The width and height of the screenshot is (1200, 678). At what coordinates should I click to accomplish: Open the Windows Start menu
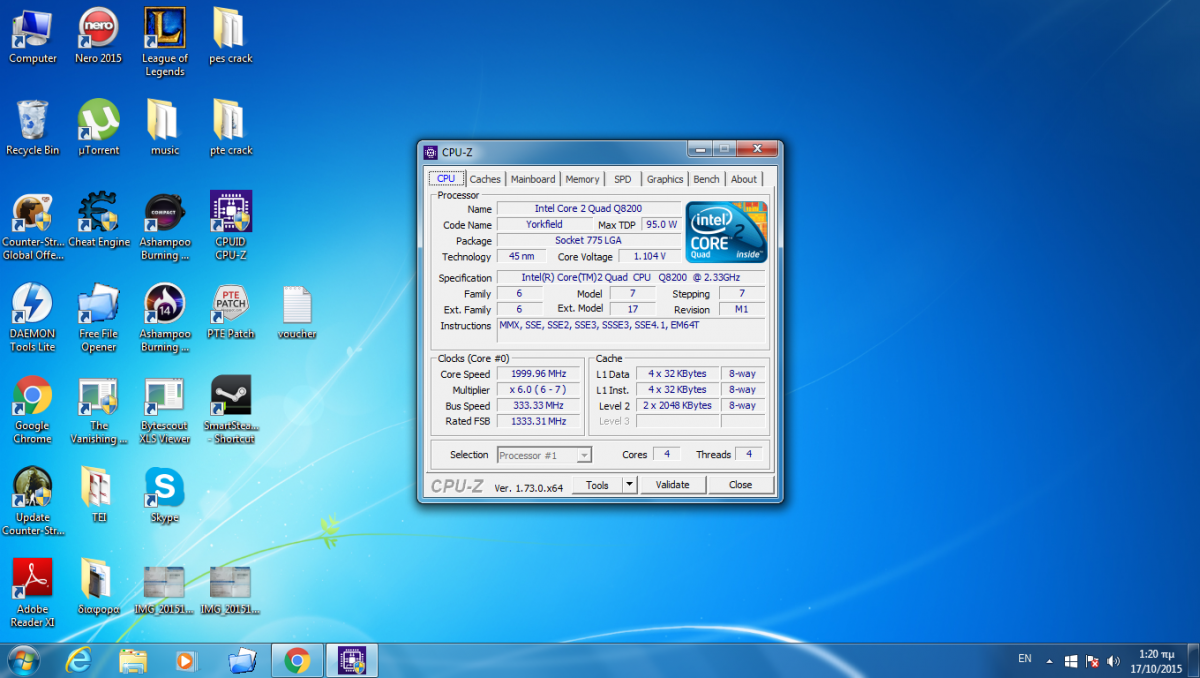point(23,660)
